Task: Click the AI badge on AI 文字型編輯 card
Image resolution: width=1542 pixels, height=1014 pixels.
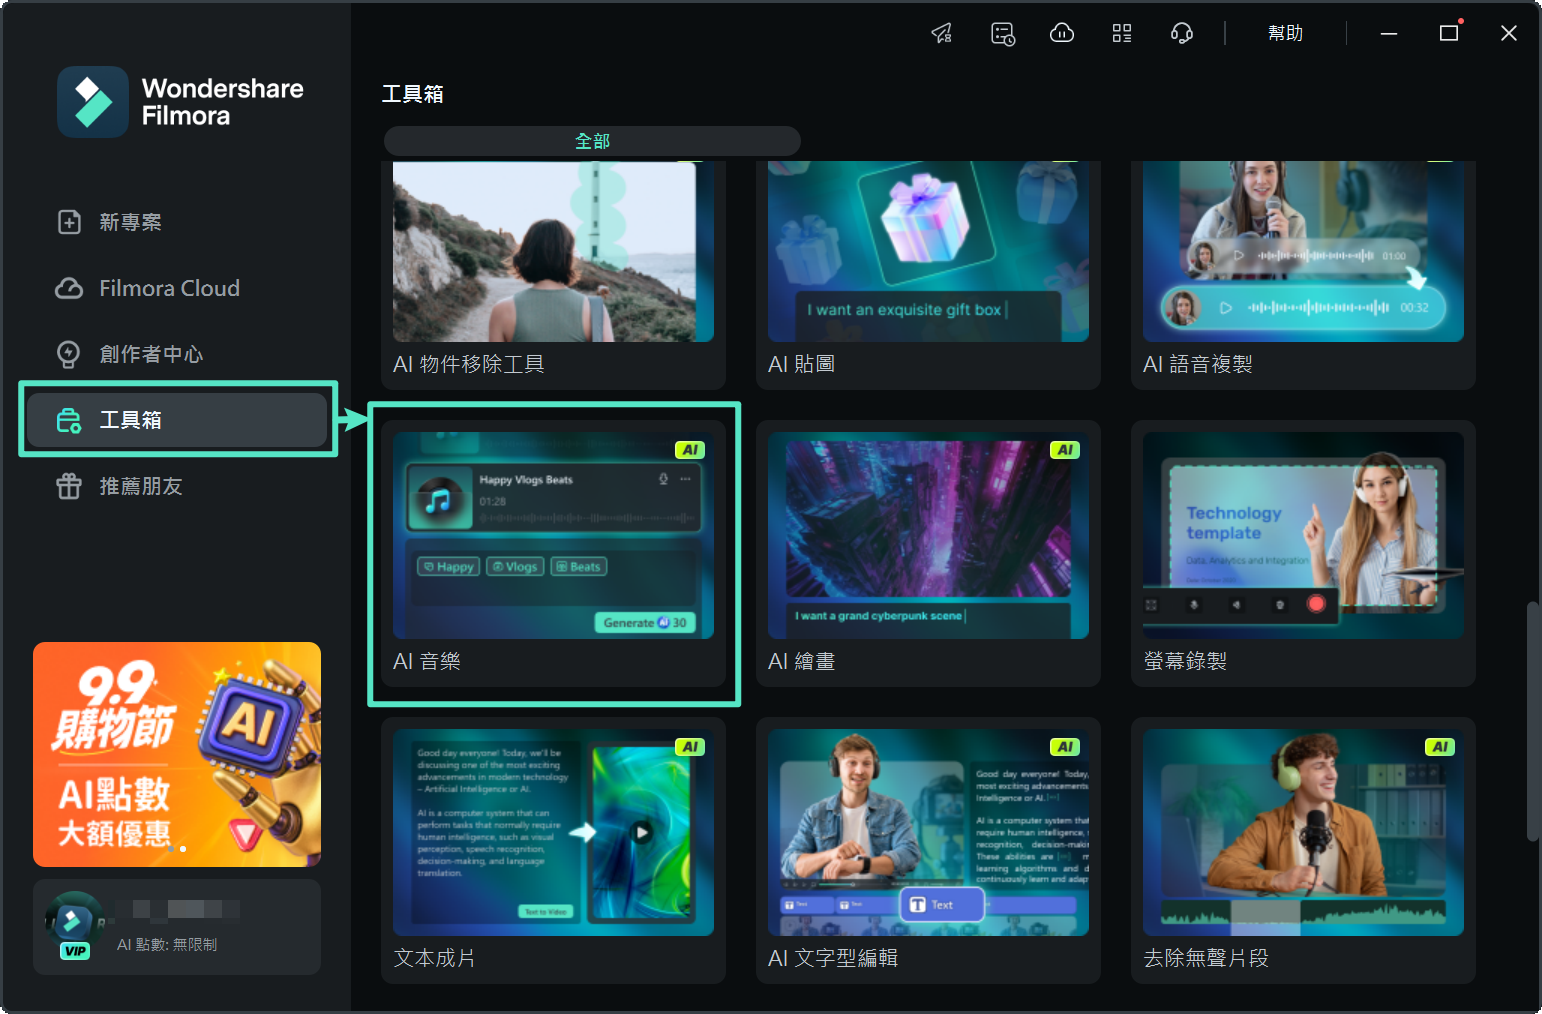Action: point(1065,747)
